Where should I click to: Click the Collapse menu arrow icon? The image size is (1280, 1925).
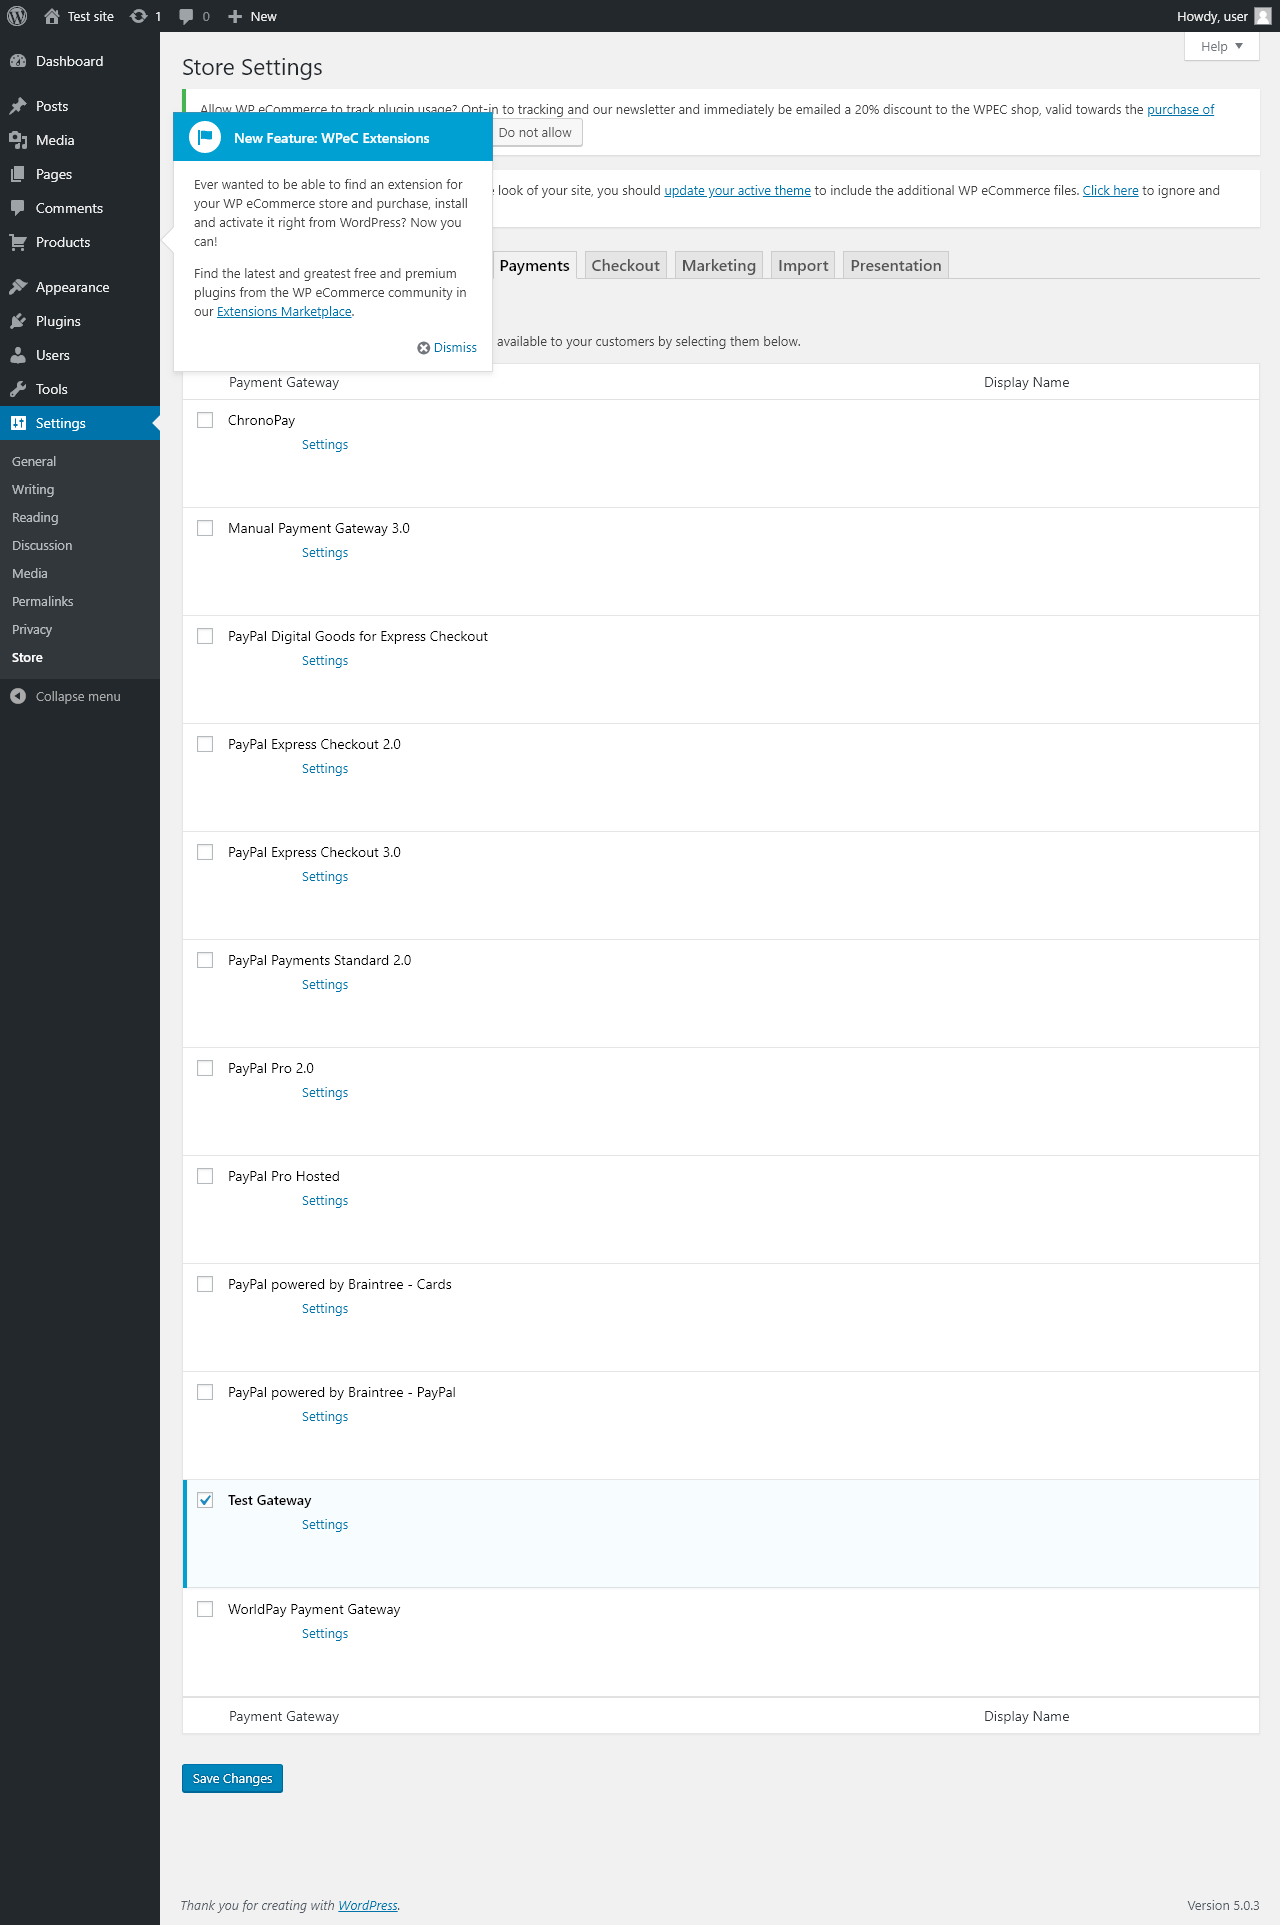coord(18,696)
